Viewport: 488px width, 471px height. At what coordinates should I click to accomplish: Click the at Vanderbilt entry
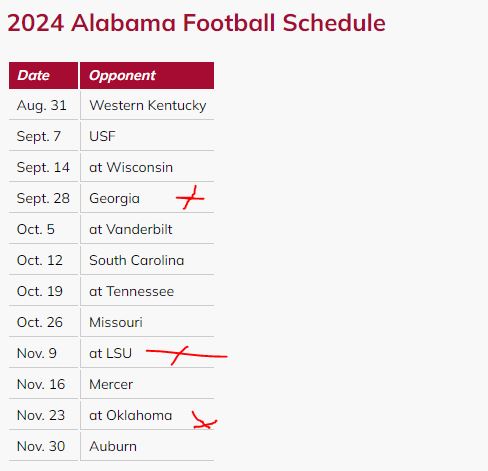pos(131,229)
